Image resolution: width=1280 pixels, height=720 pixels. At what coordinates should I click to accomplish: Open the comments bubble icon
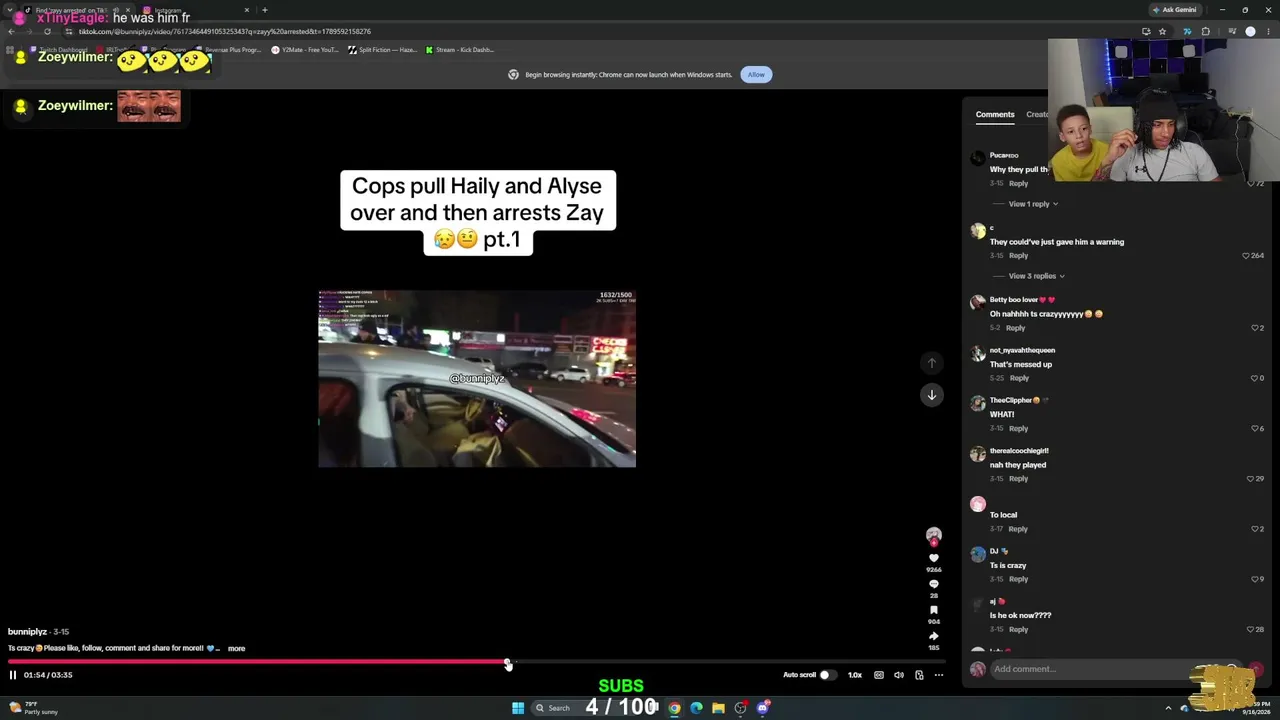click(x=934, y=584)
